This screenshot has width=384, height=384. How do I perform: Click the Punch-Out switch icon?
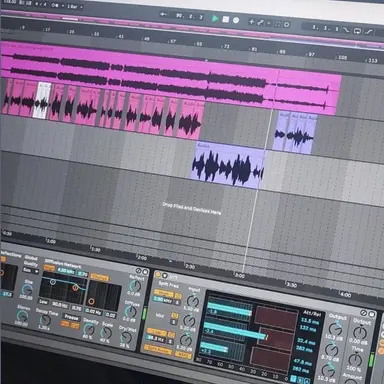(369, 32)
